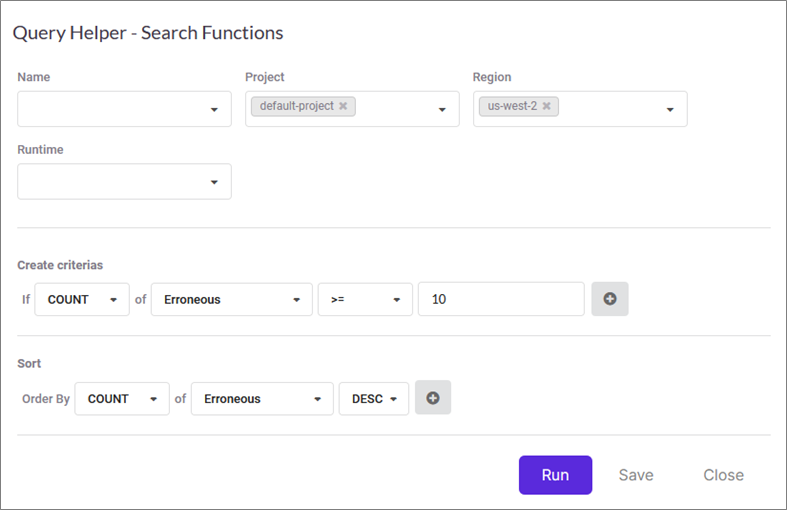Viewport: 787px width, 510px height.
Task: Click the criteria value field containing 10
Action: (x=501, y=299)
